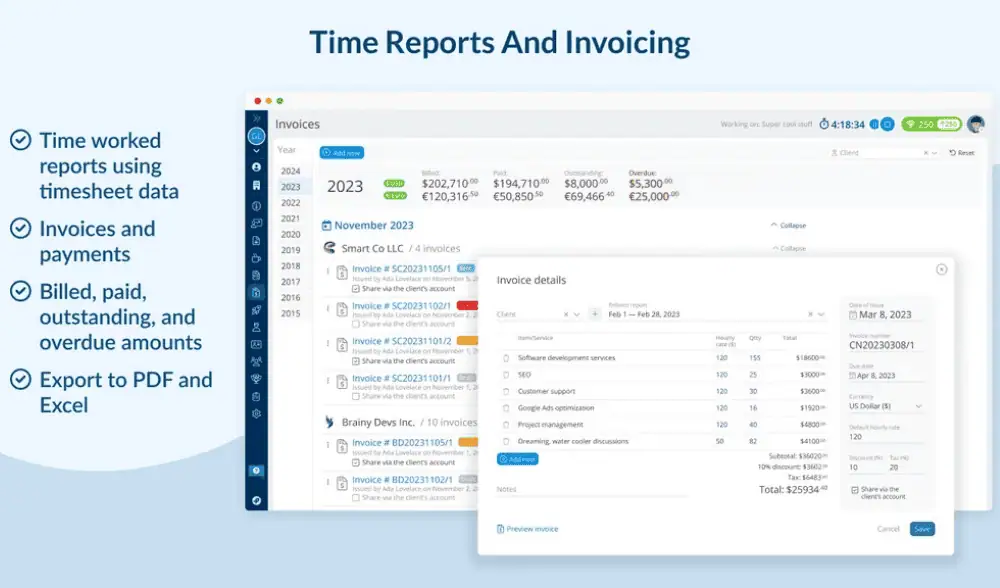
Task: Stop the running work timer
Action: click(887, 124)
